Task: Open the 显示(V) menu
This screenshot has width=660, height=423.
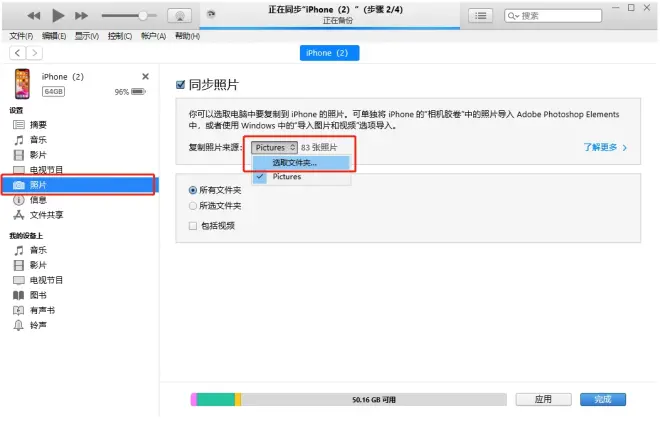Action: [x=87, y=36]
